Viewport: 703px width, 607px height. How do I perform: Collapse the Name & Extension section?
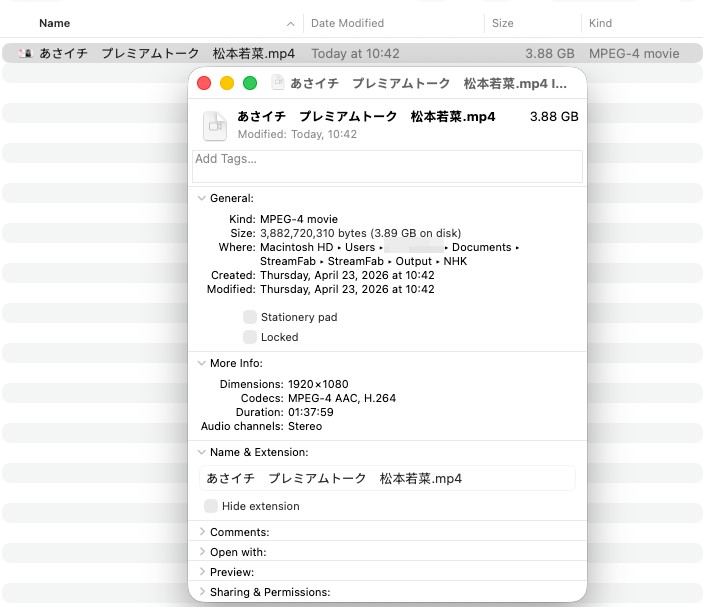(x=202, y=452)
